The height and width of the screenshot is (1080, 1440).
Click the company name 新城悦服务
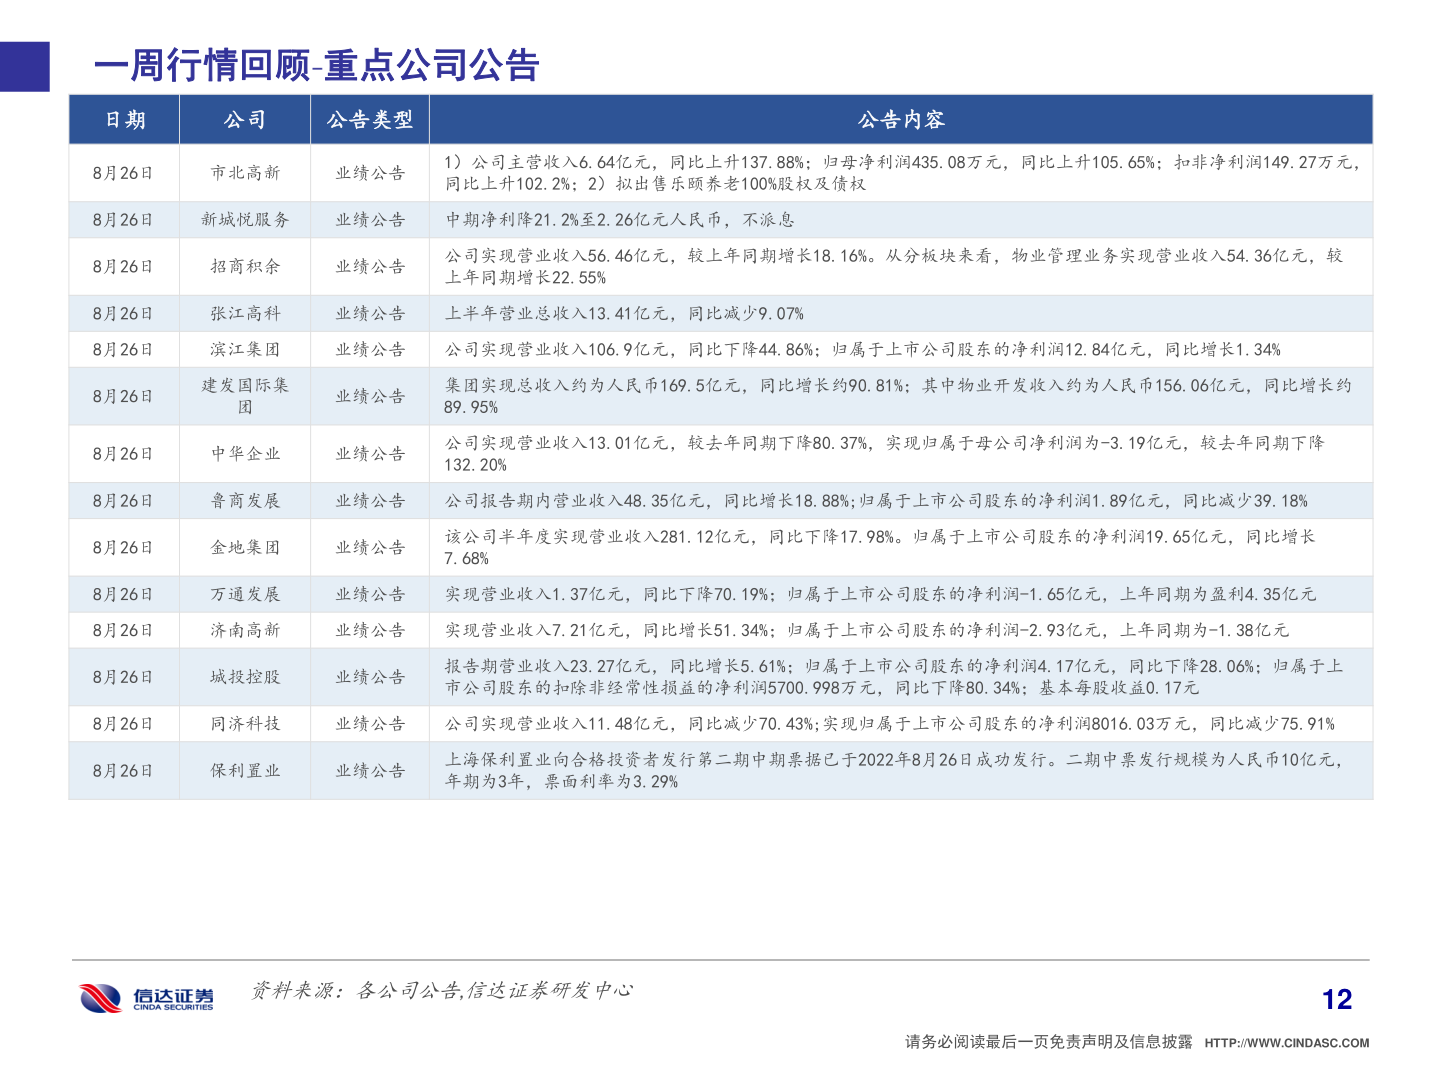[x=244, y=219]
